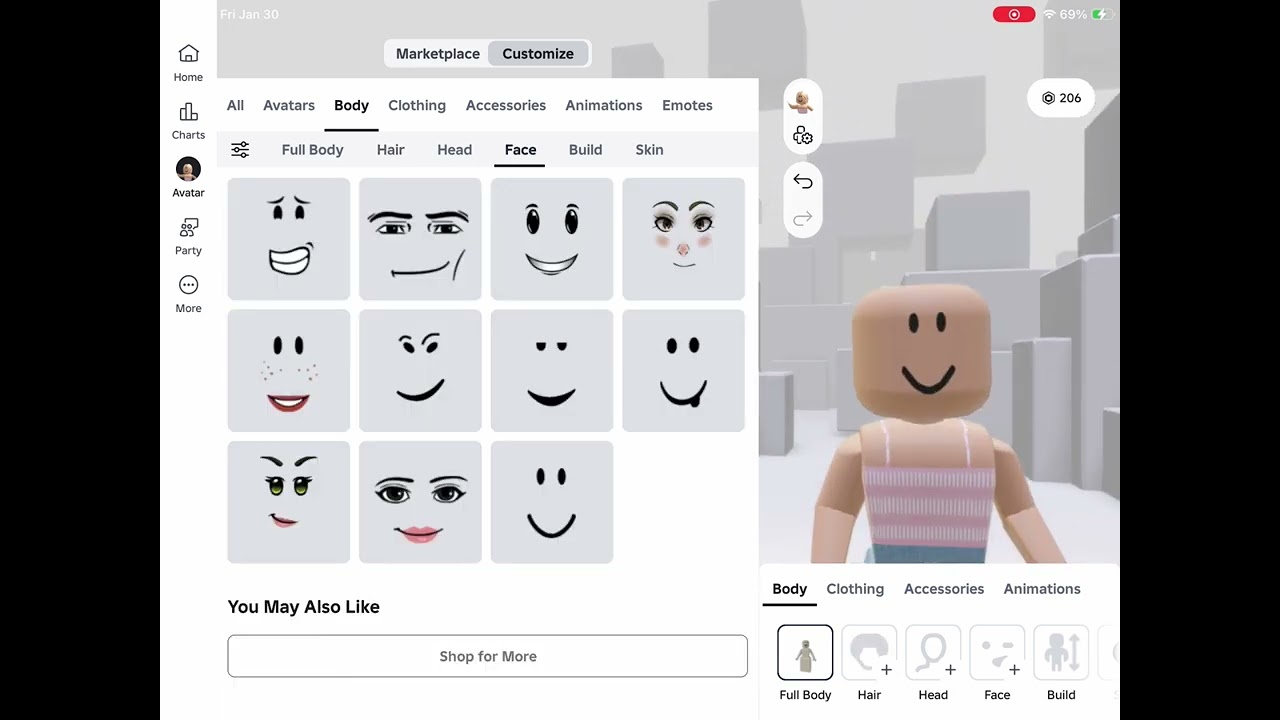Choose the blushing face with lashes
1280x720 pixels.
[x=684, y=239]
